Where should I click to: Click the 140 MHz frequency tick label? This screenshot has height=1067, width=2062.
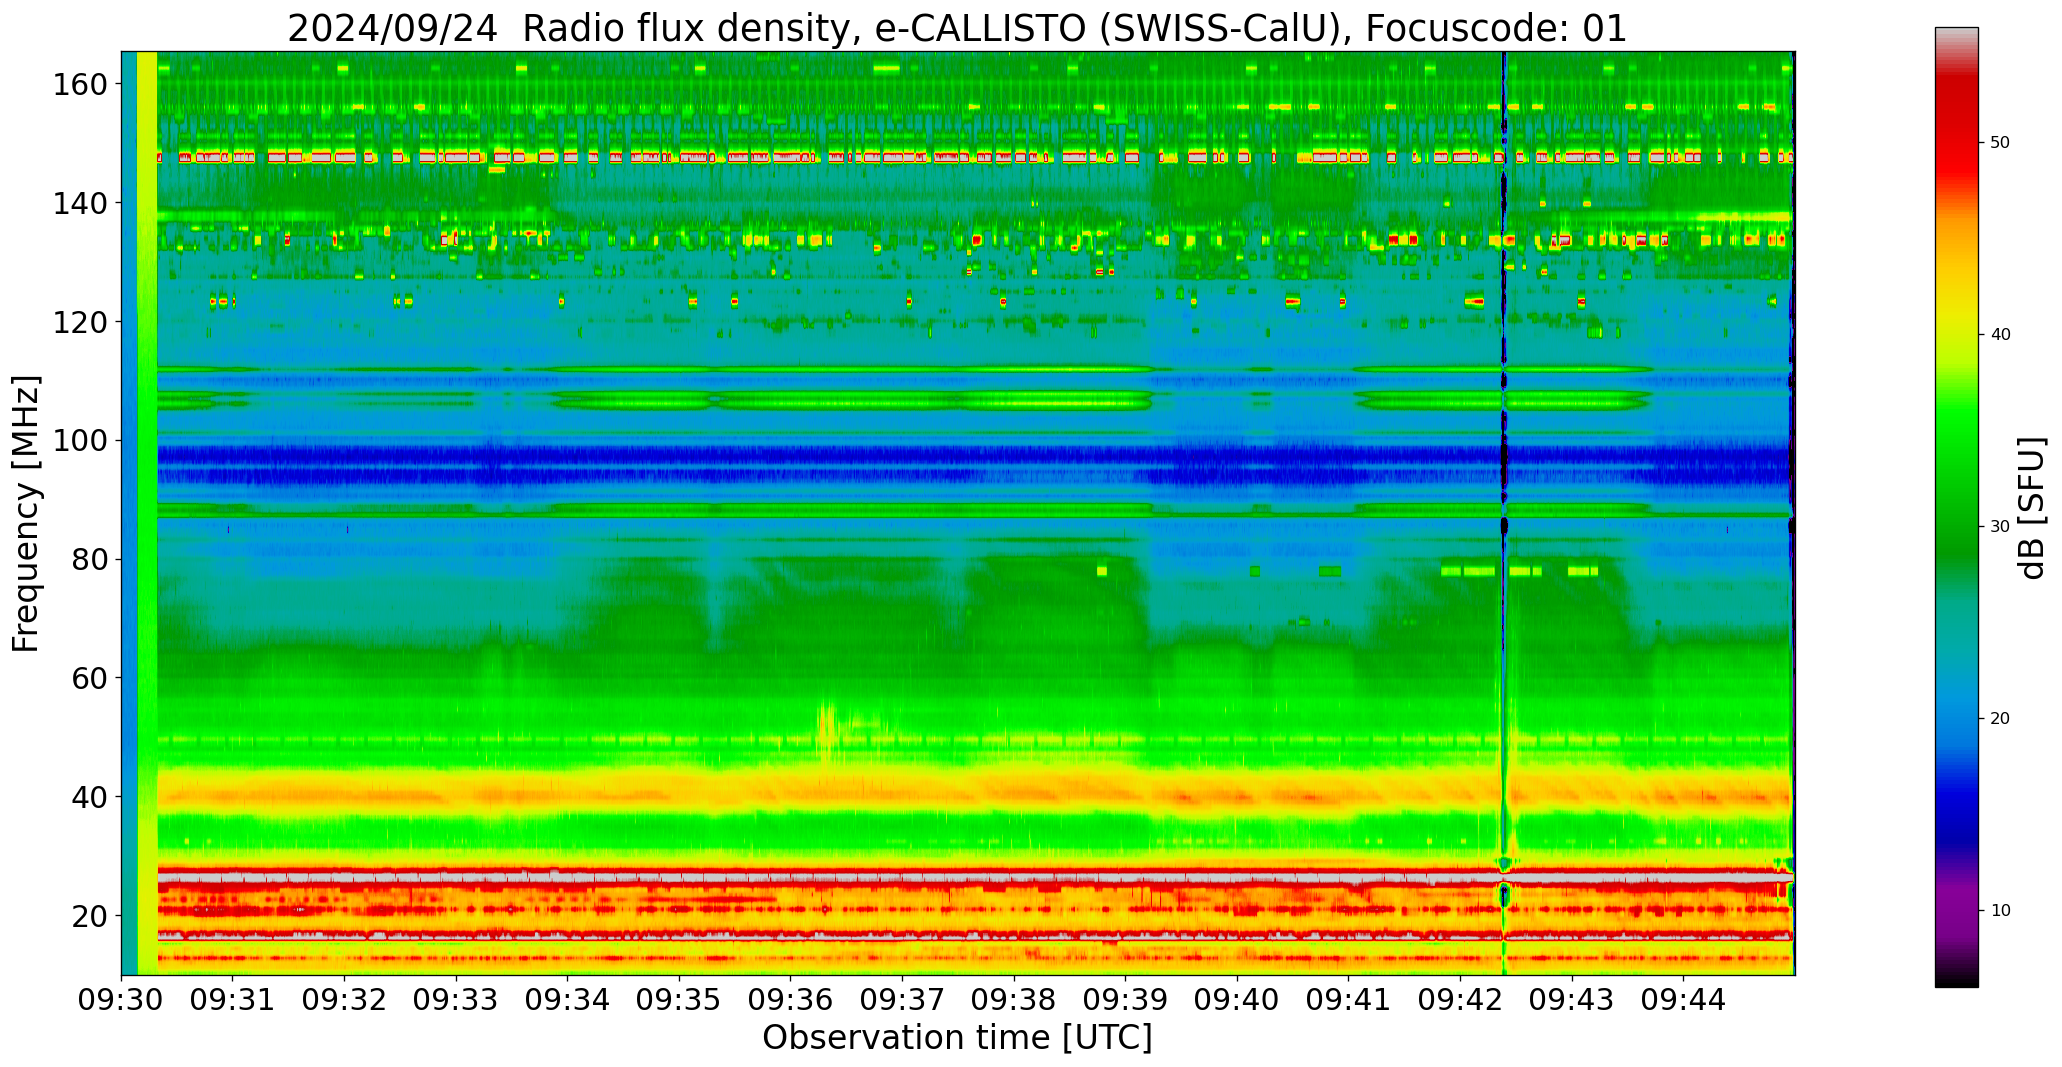(x=79, y=203)
